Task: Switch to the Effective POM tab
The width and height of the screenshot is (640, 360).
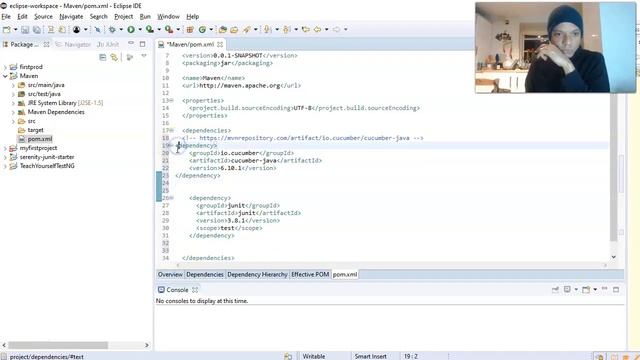Action: [310, 275]
